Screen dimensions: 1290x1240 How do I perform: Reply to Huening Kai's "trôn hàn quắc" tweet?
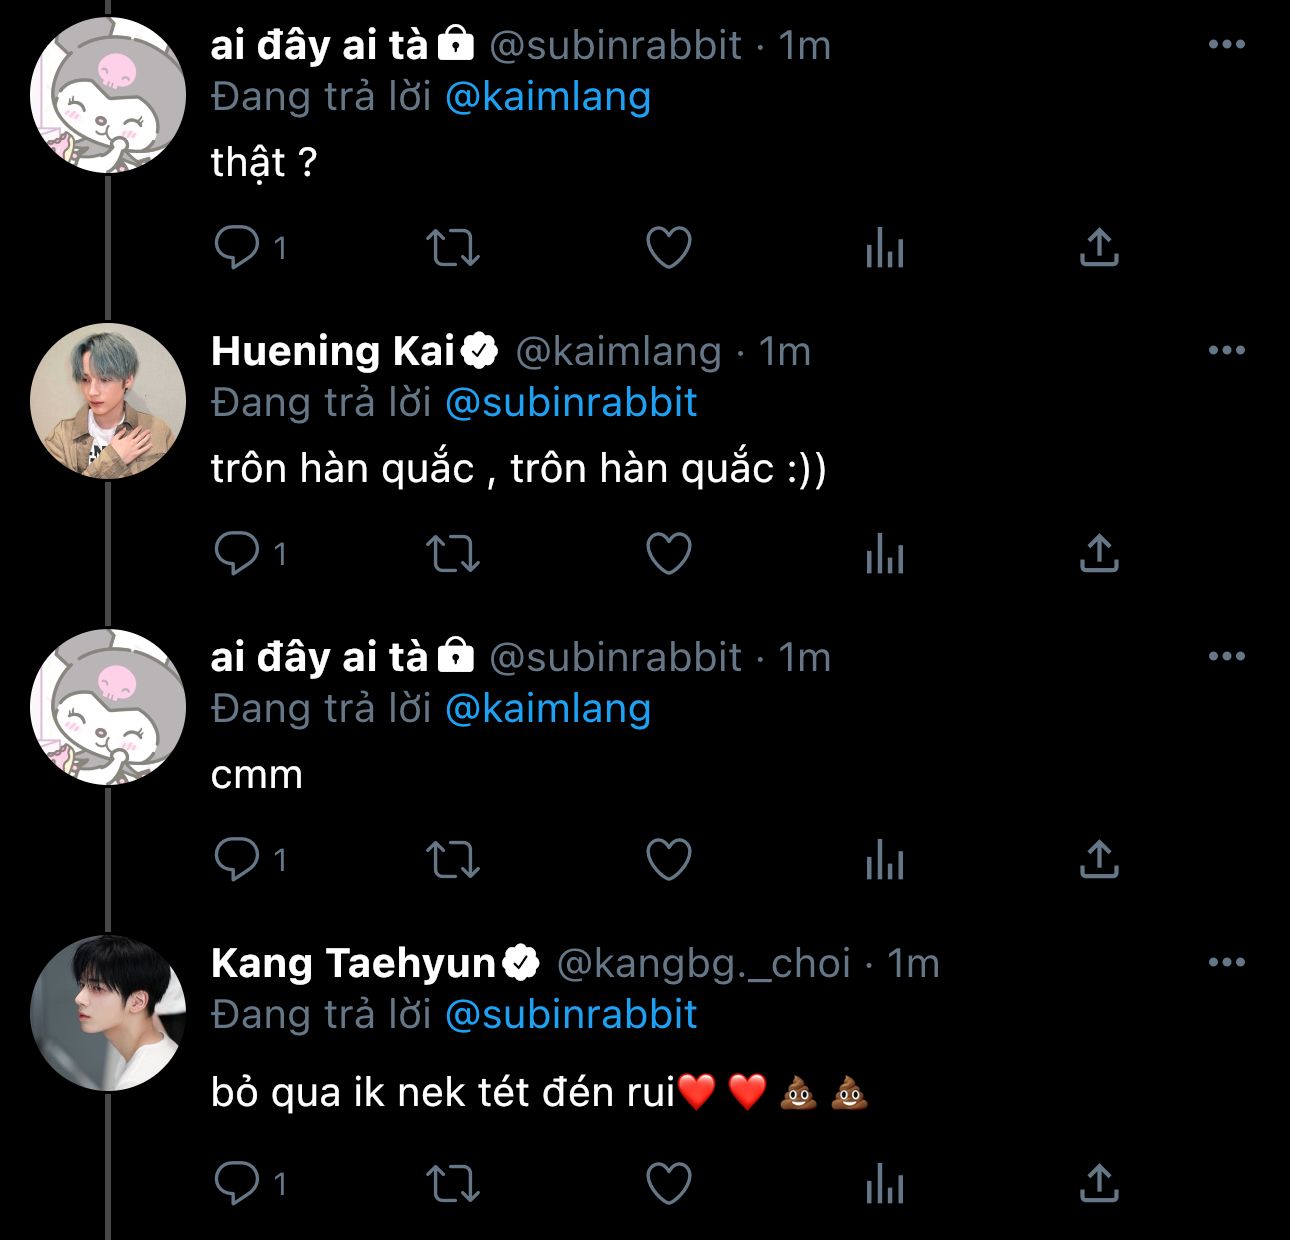(237, 554)
